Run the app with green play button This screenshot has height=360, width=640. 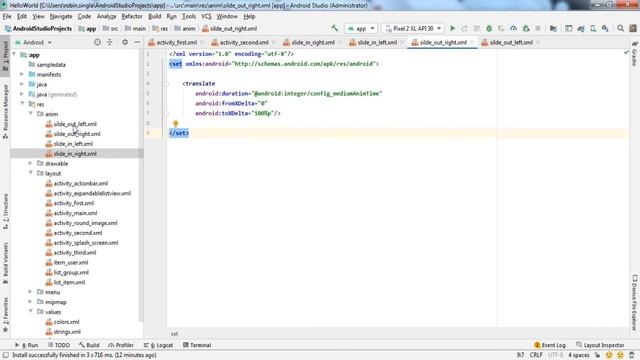click(452, 29)
